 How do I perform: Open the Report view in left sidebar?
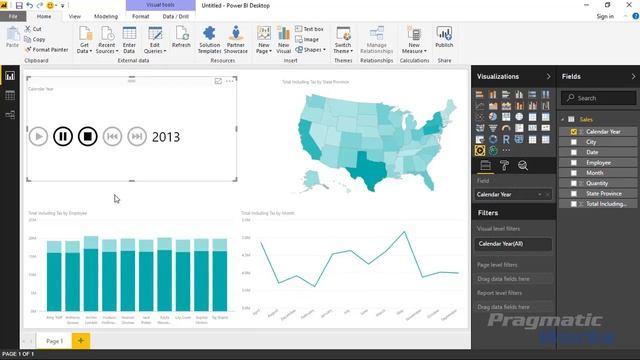tap(10, 76)
